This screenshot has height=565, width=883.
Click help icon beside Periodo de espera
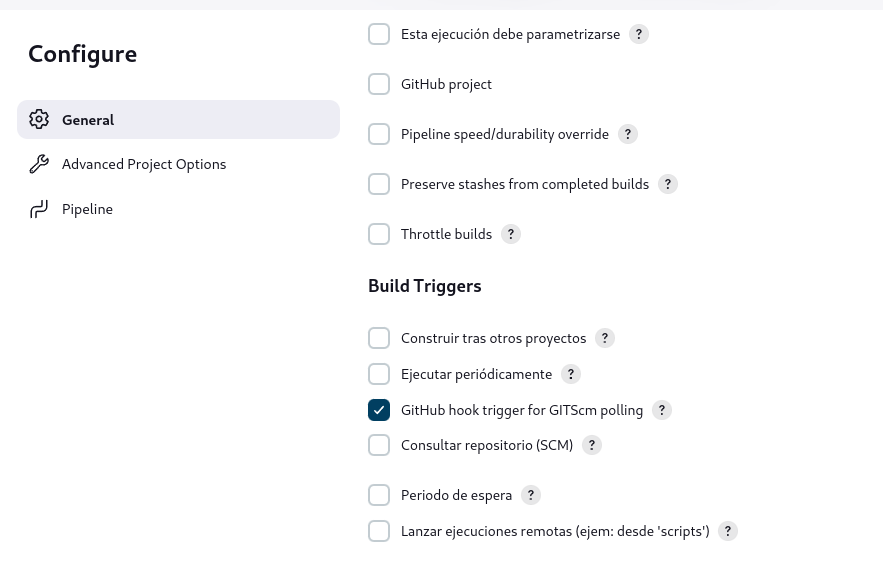point(530,495)
